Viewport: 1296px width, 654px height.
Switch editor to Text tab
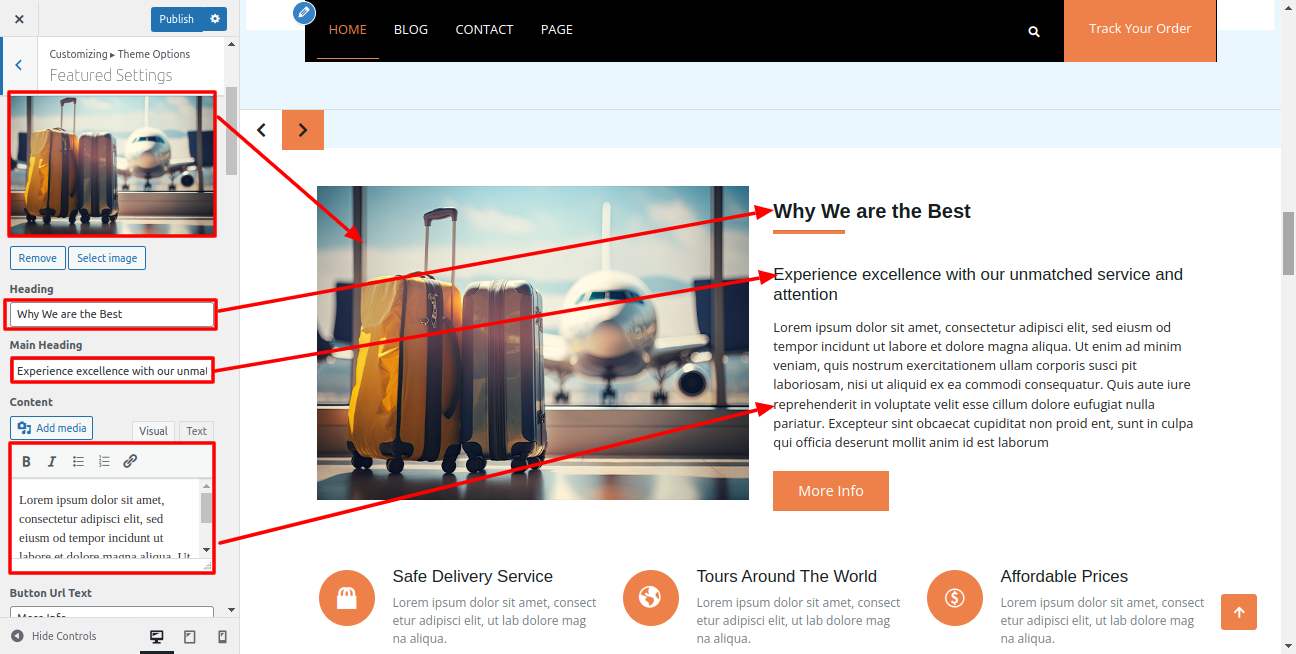click(196, 431)
